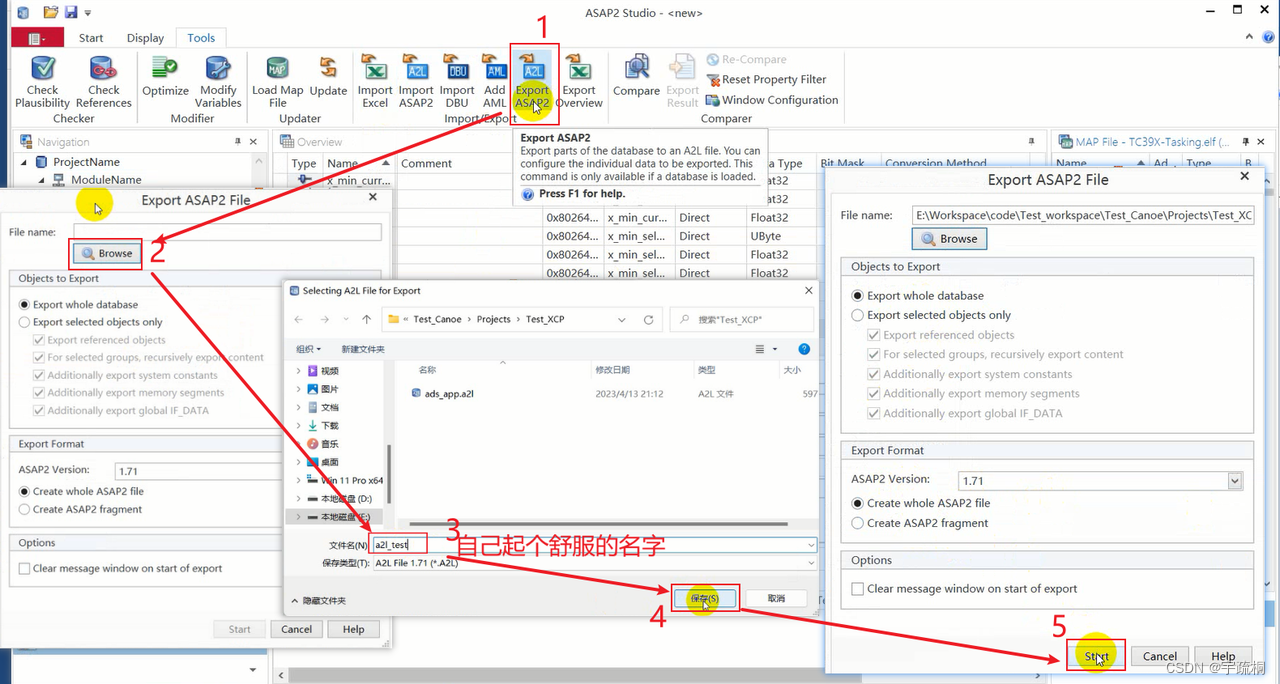Click Browse under the empty File name field
Viewport: 1280px width, 684px height.
pyautogui.click(x=107, y=253)
